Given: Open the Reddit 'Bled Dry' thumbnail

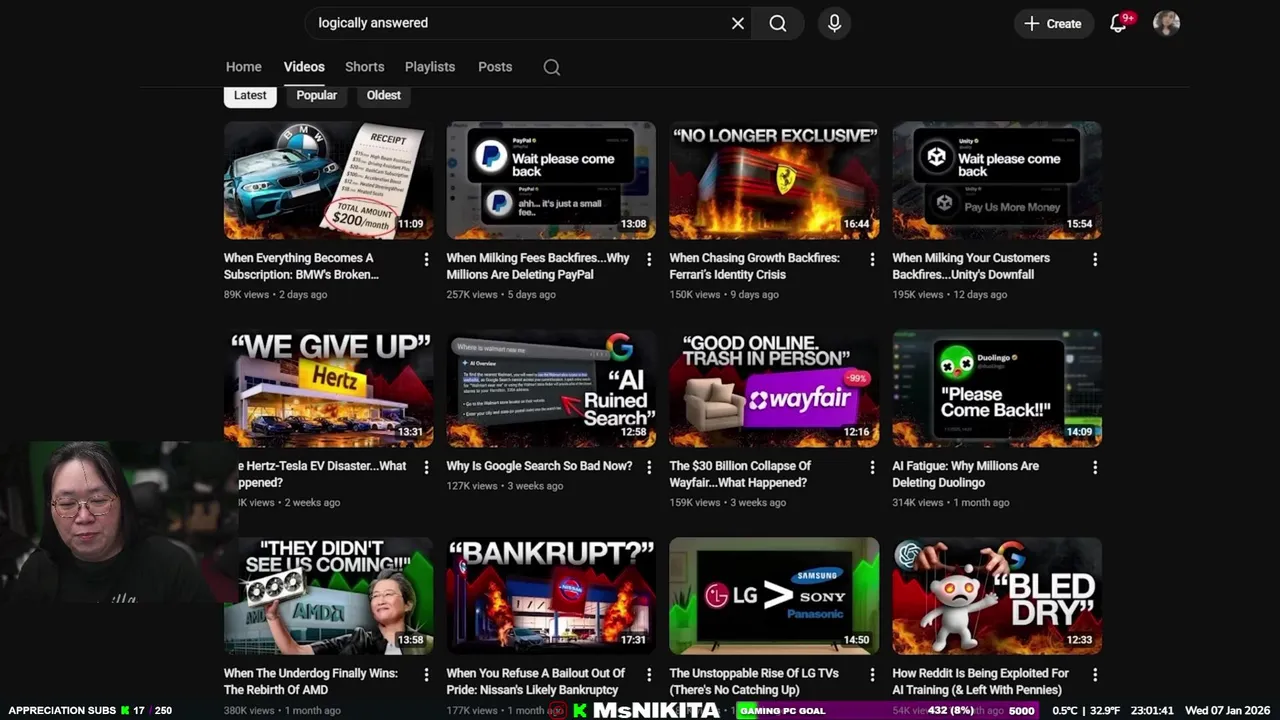Looking at the screenshot, I should pyautogui.click(x=997, y=596).
